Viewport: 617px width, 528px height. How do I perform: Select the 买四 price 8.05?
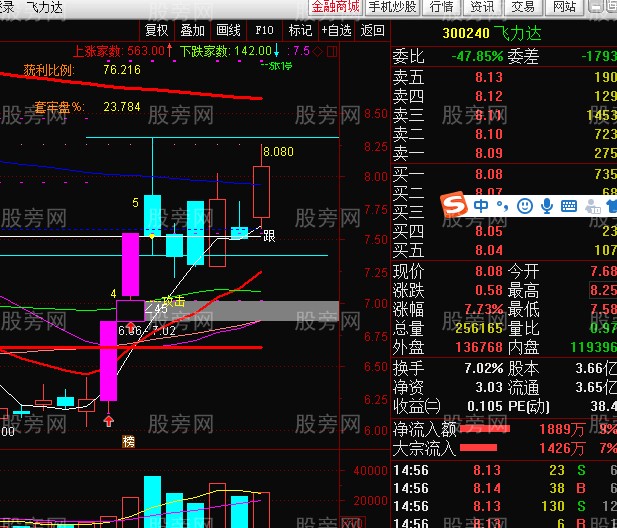click(x=489, y=231)
